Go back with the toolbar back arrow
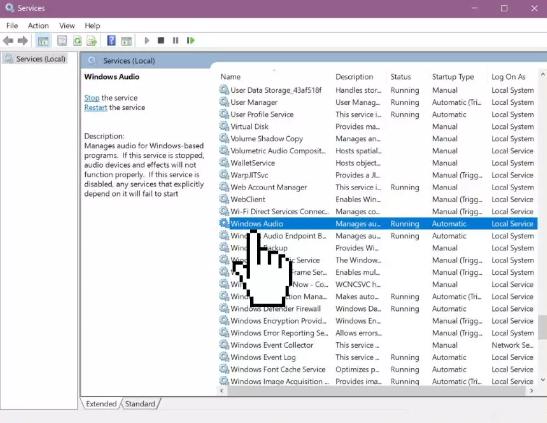Screen dimensions: 547x423 8,41
